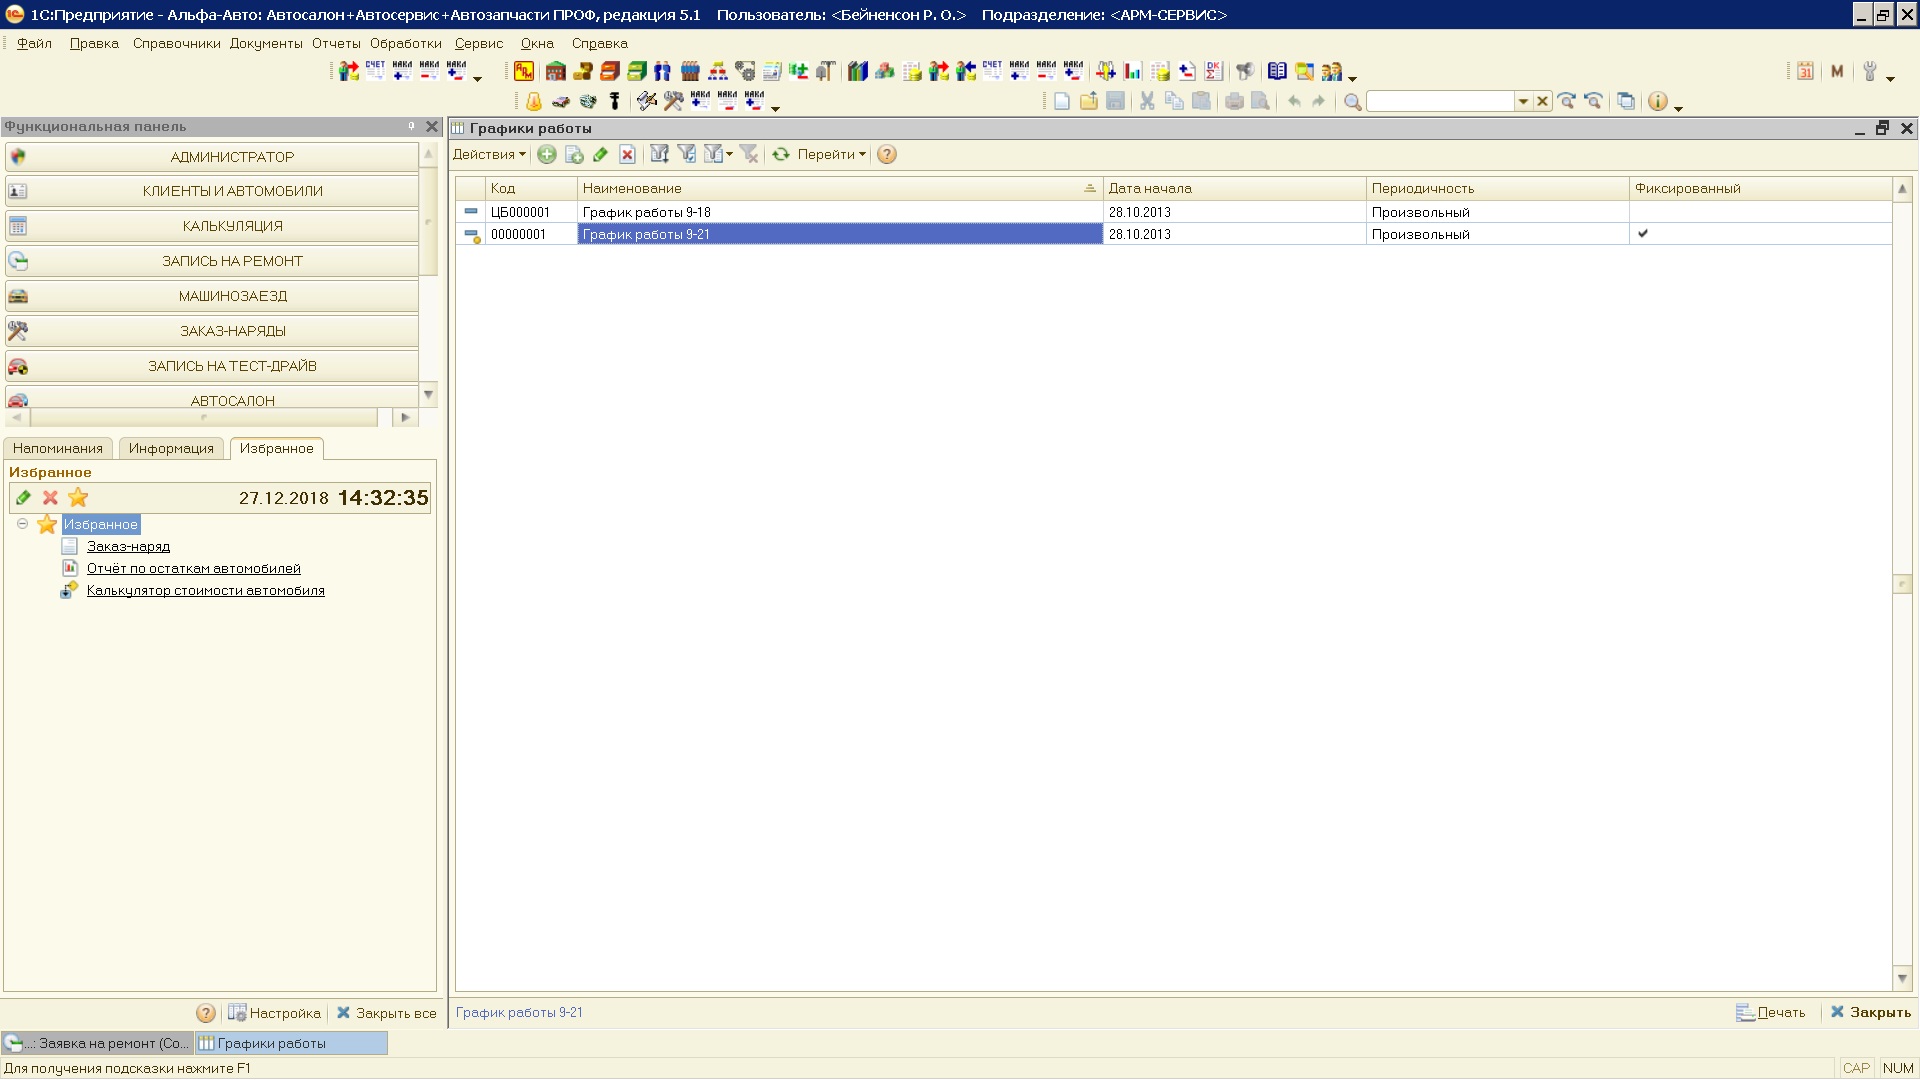This screenshot has height=1080, width=1920.
Task: Copy the selected schedule entry
Action: (x=574, y=154)
